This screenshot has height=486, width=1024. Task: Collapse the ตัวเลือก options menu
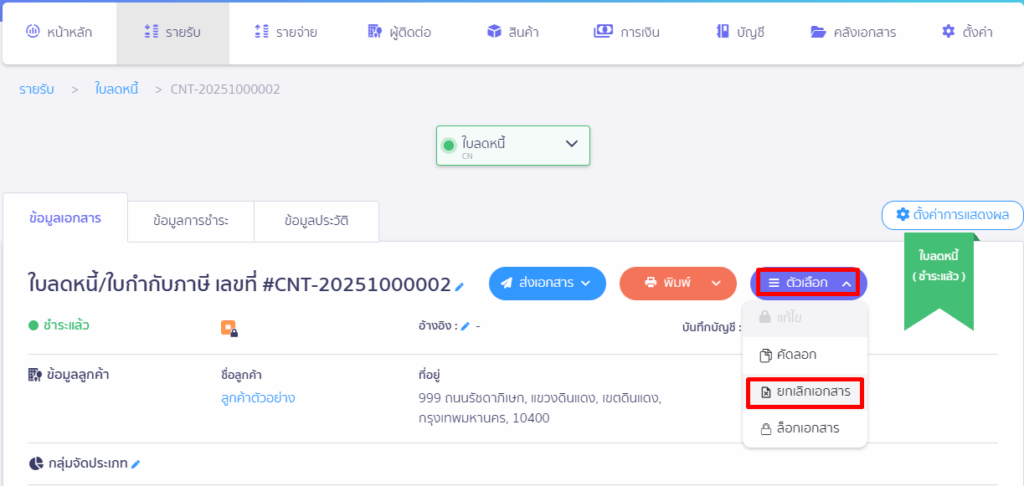(808, 283)
